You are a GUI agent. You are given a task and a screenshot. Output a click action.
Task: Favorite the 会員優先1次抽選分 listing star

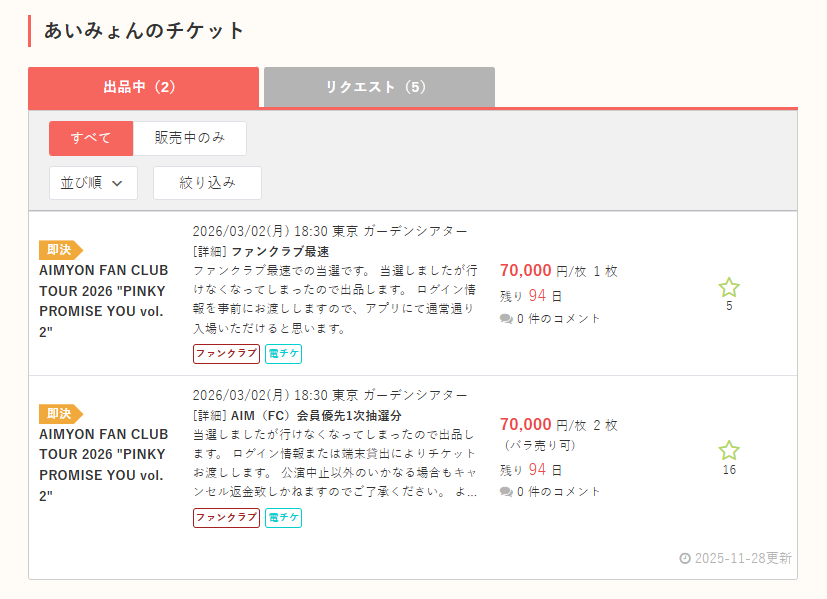[x=729, y=451]
